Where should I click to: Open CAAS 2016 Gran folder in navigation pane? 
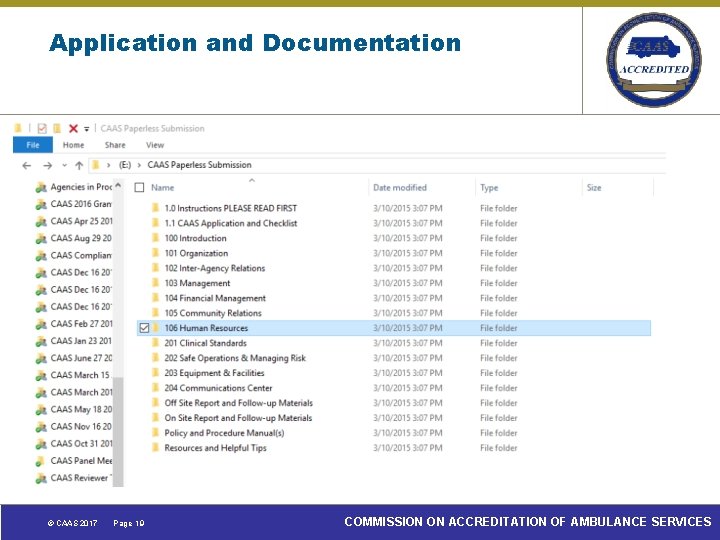pos(81,204)
